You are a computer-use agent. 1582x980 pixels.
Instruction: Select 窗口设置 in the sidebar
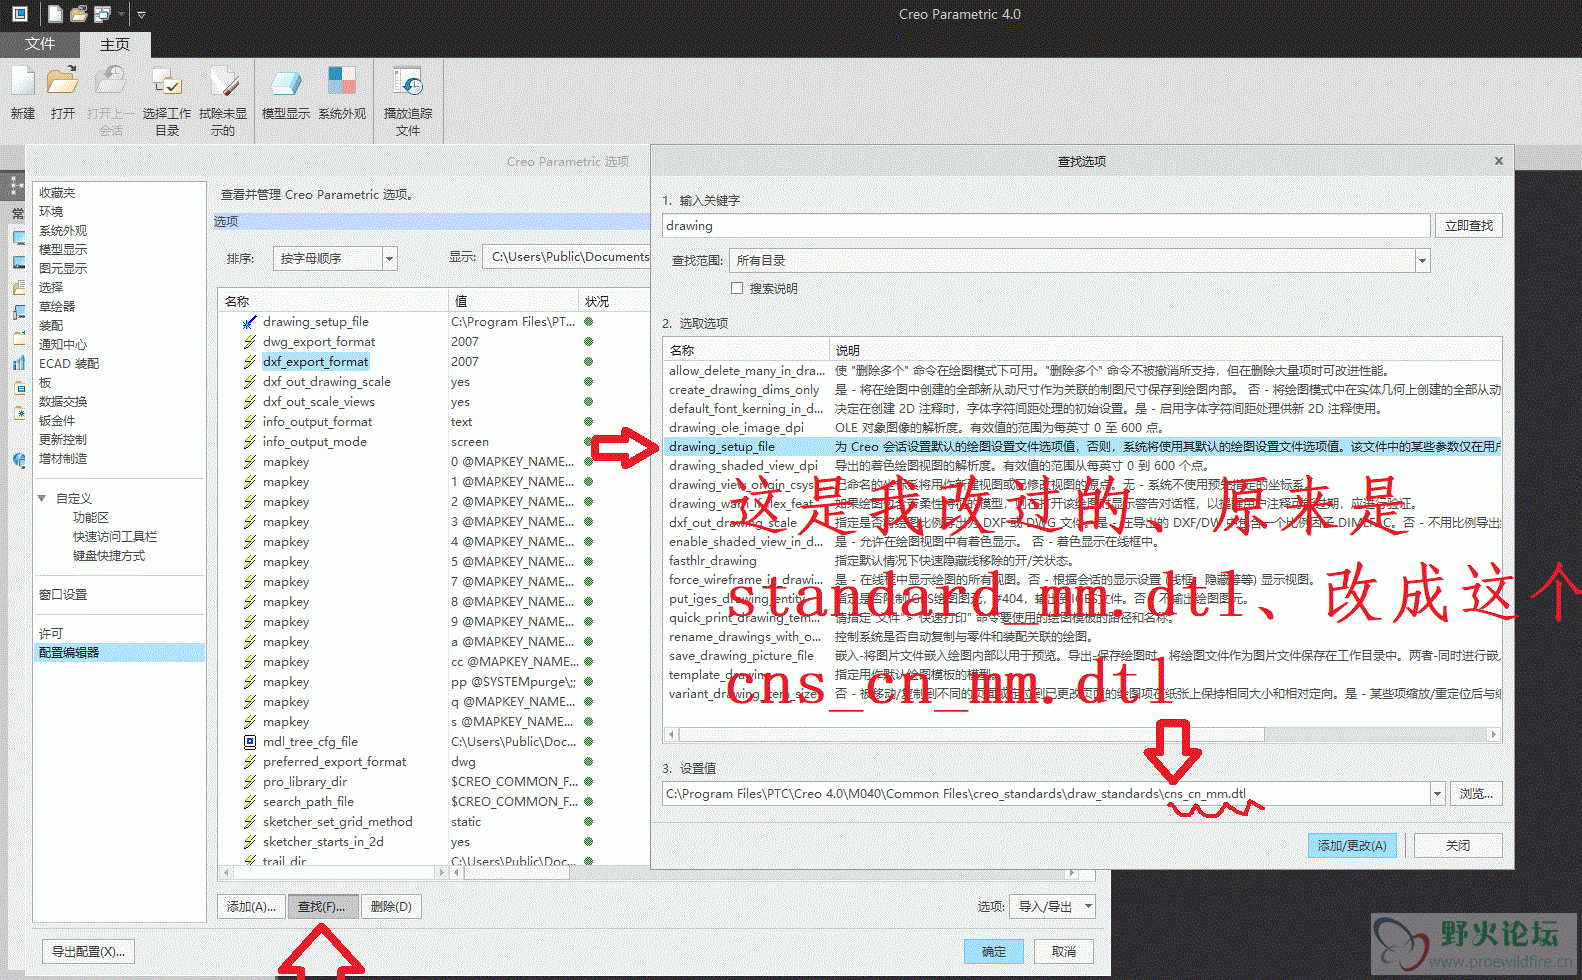[63, 595]
